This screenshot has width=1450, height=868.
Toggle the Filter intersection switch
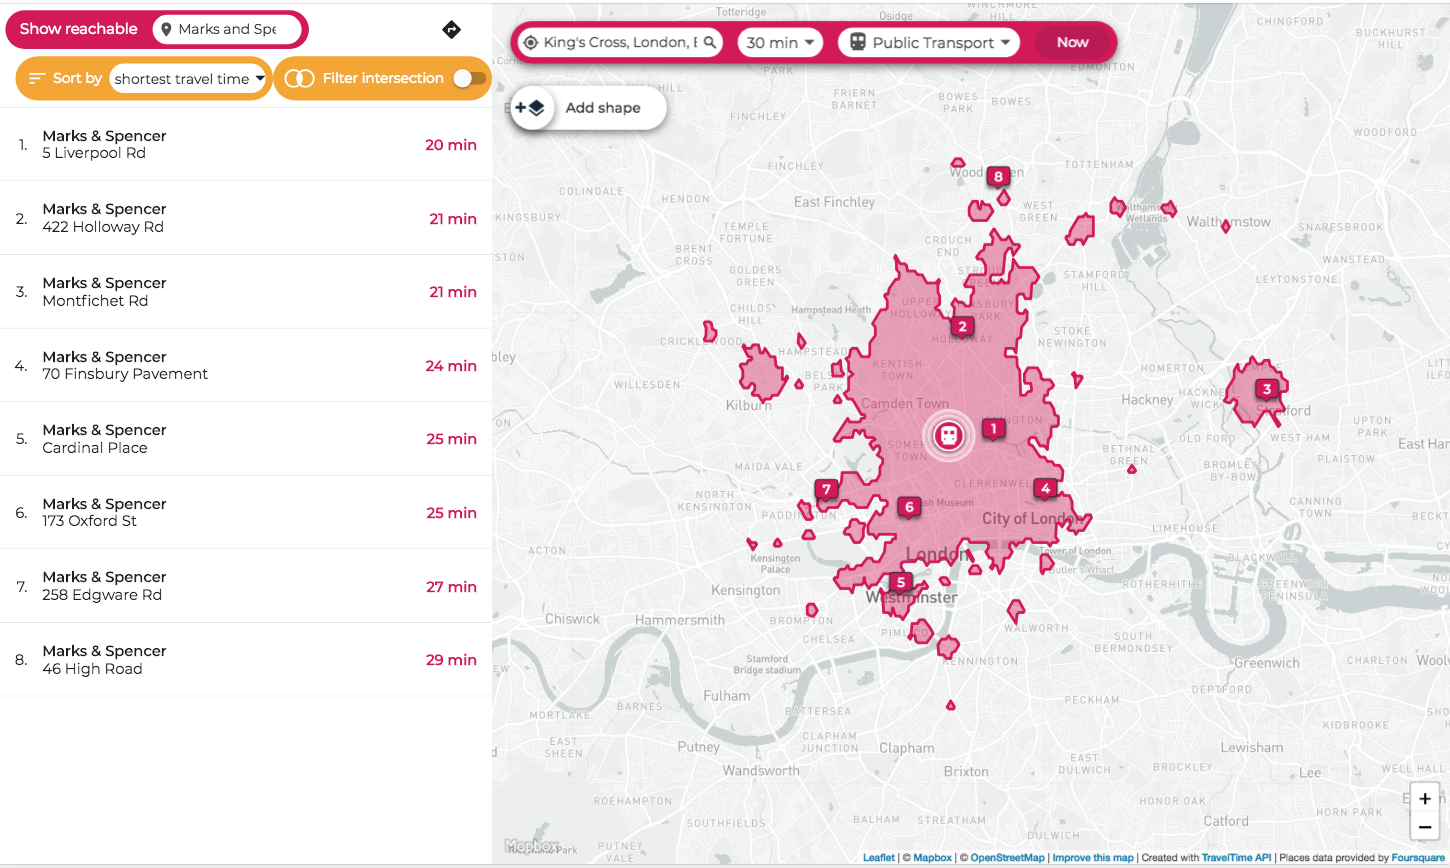point(470,78)
